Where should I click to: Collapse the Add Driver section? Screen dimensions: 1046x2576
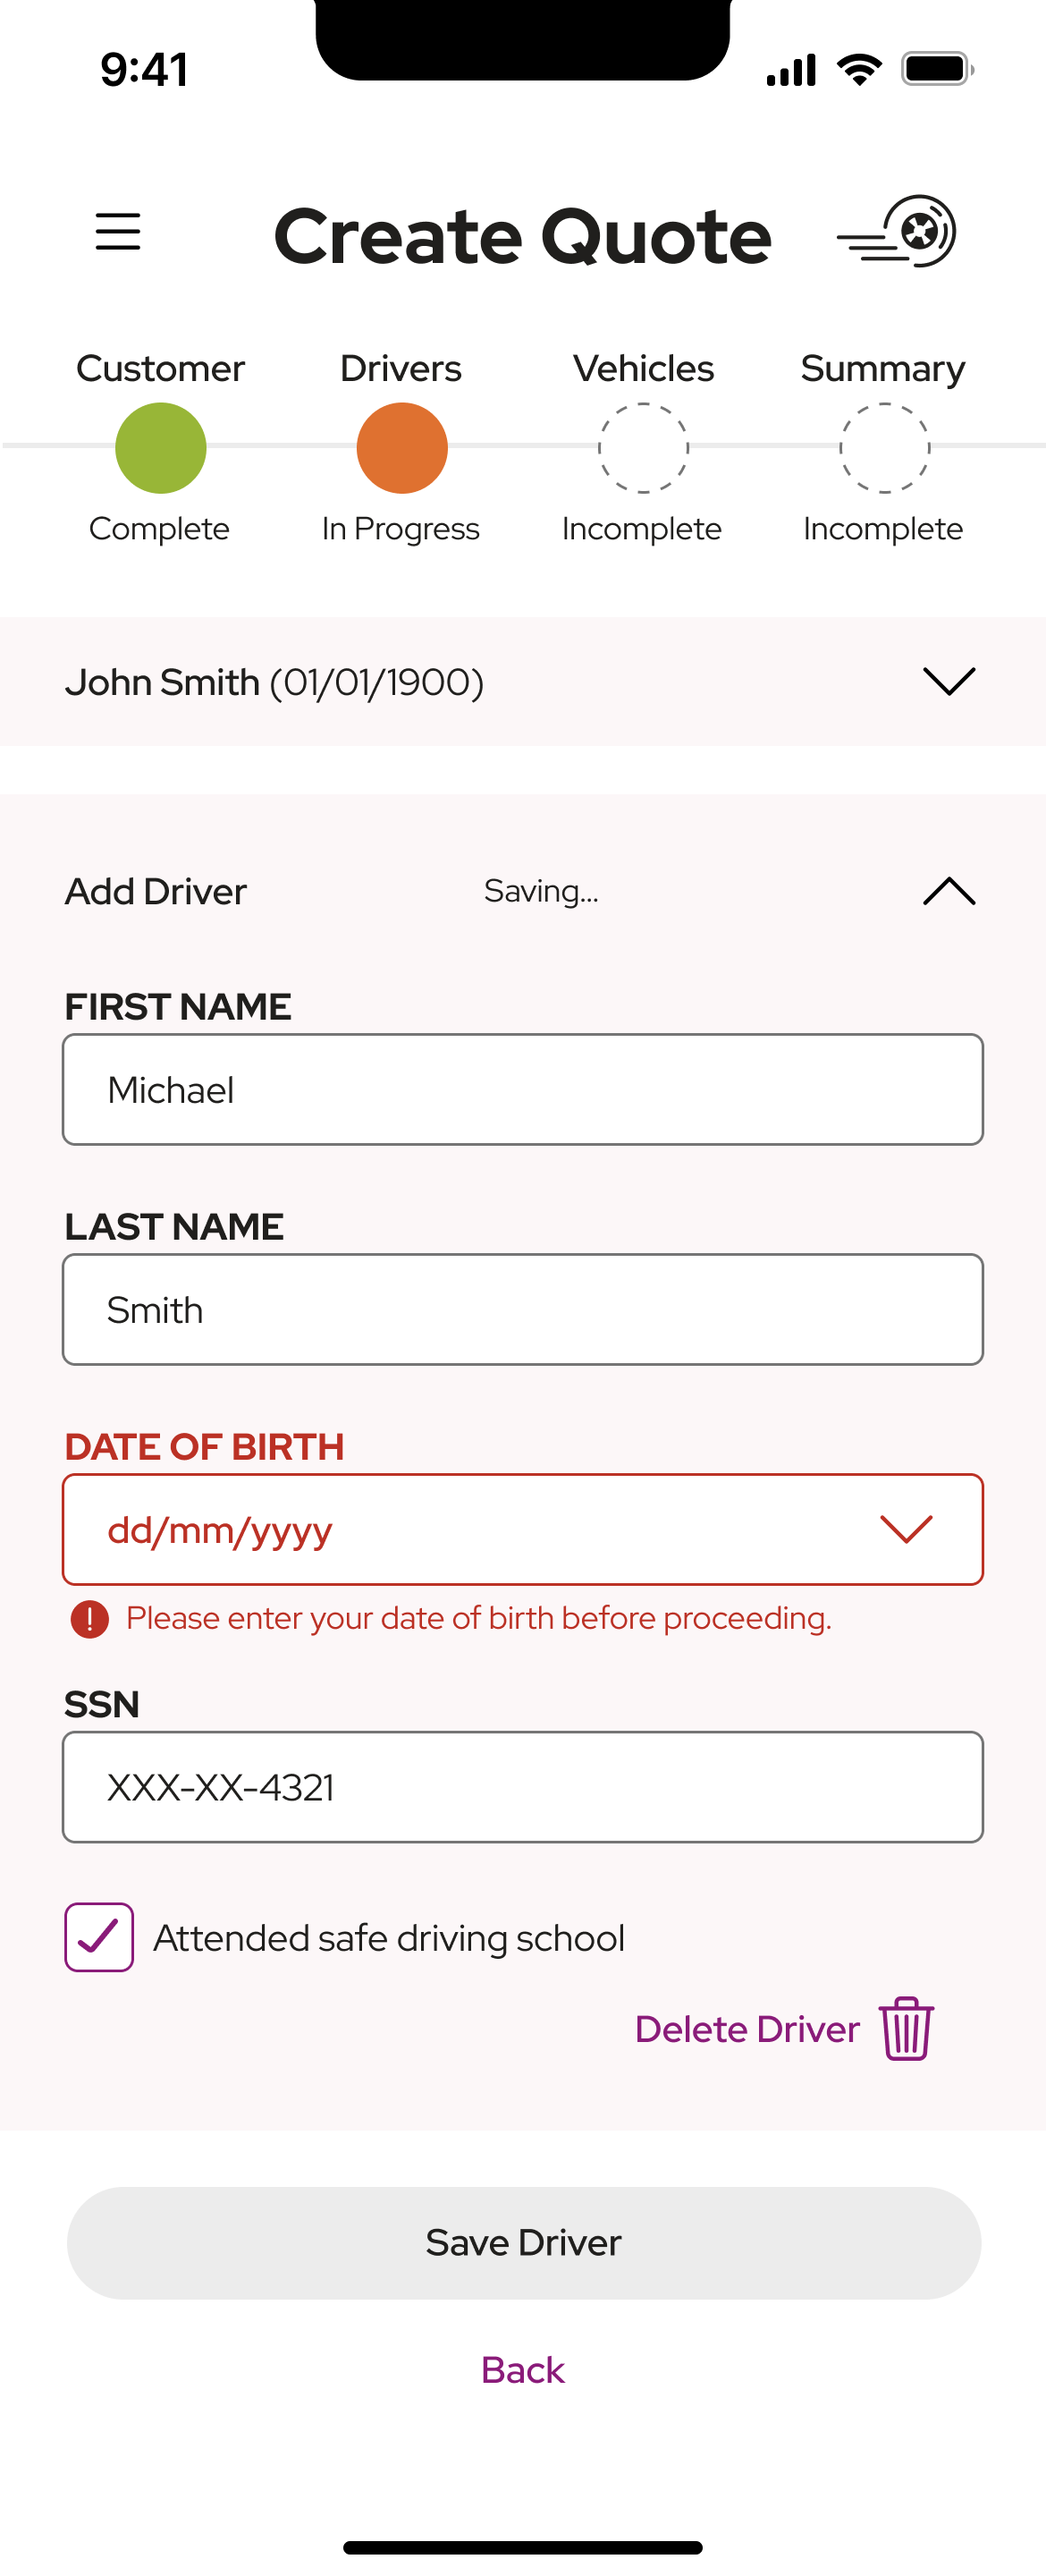coord(948,891)
